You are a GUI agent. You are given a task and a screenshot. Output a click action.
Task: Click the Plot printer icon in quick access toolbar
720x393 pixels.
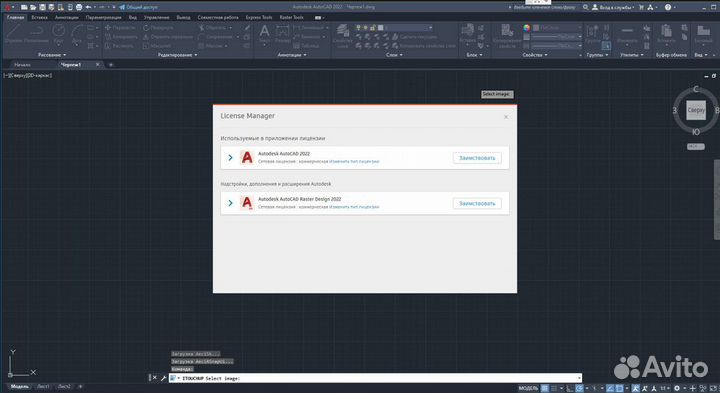(79, 7)
